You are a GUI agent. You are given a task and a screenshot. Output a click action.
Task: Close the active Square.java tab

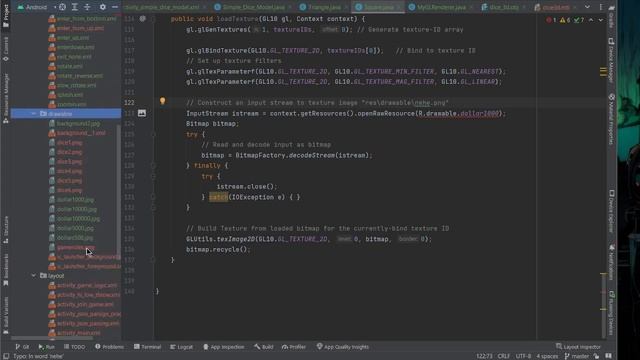398,7
